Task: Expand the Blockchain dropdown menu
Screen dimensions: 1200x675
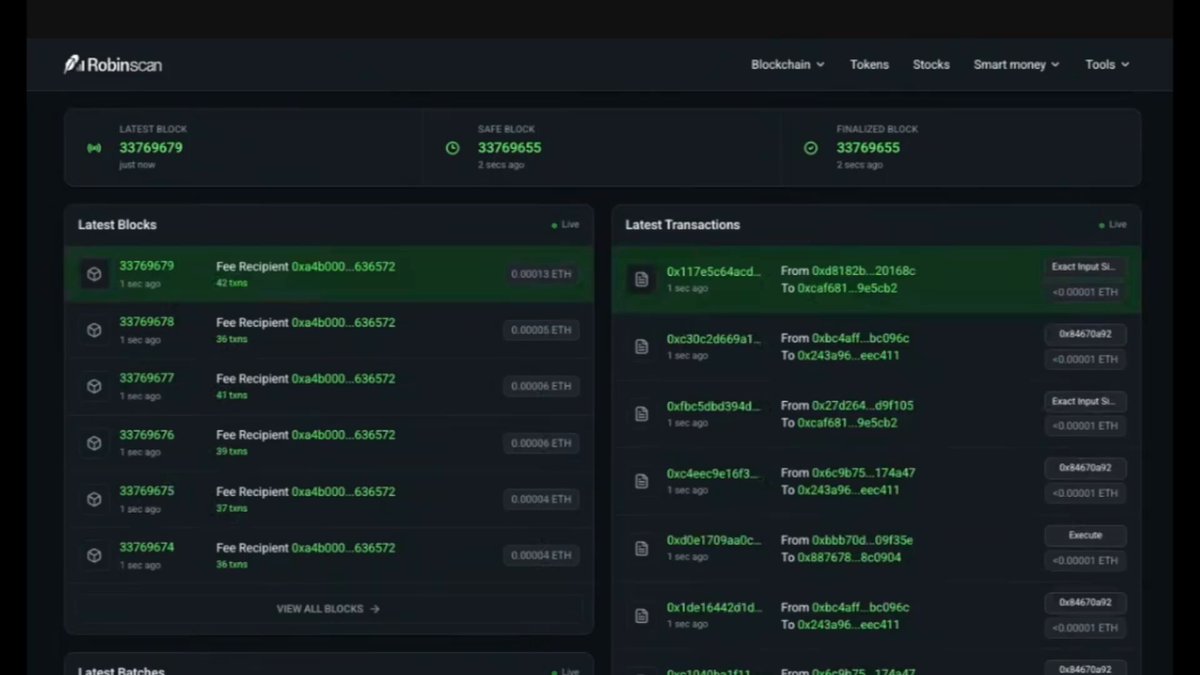Action: [x=788, y=65]
